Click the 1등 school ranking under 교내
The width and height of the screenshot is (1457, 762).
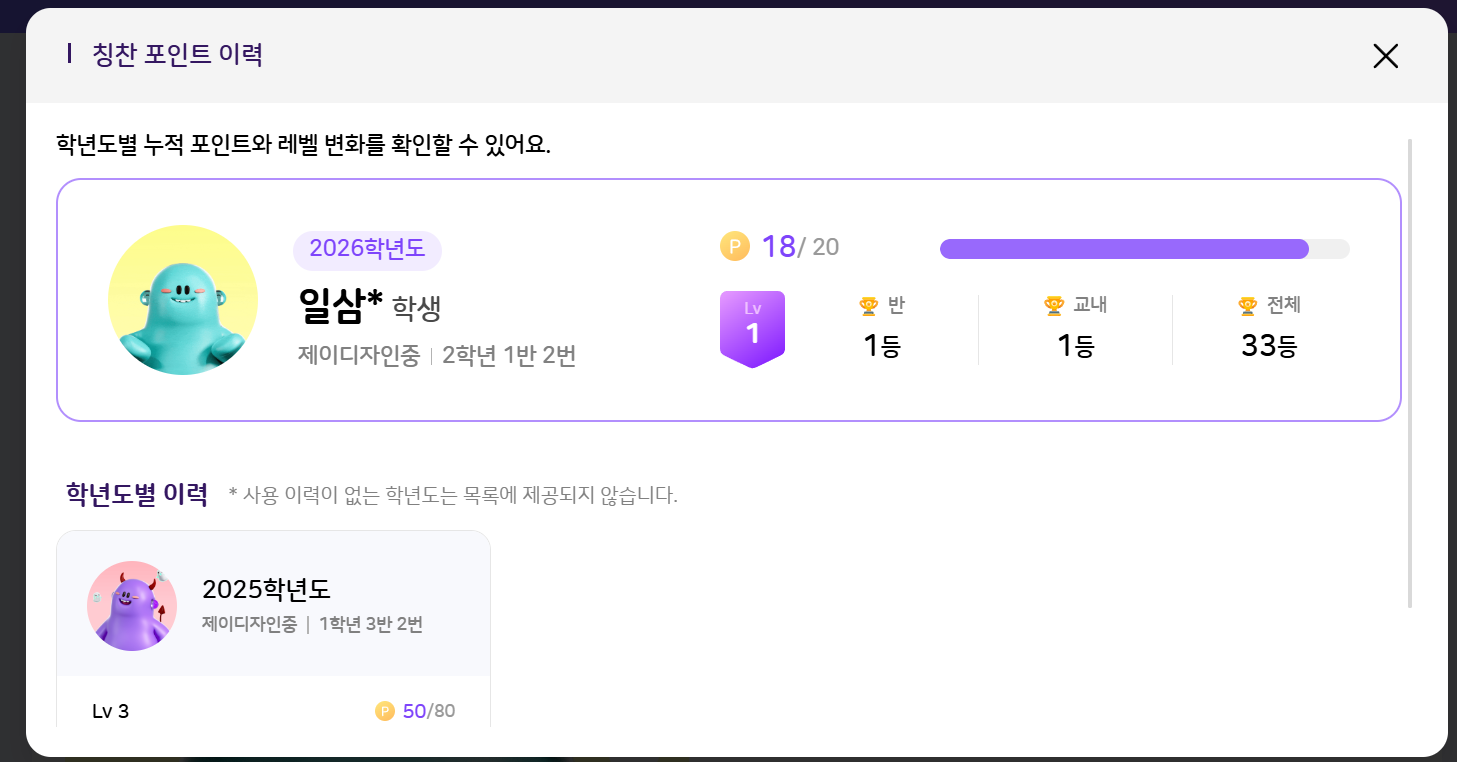pos(1076,346)
